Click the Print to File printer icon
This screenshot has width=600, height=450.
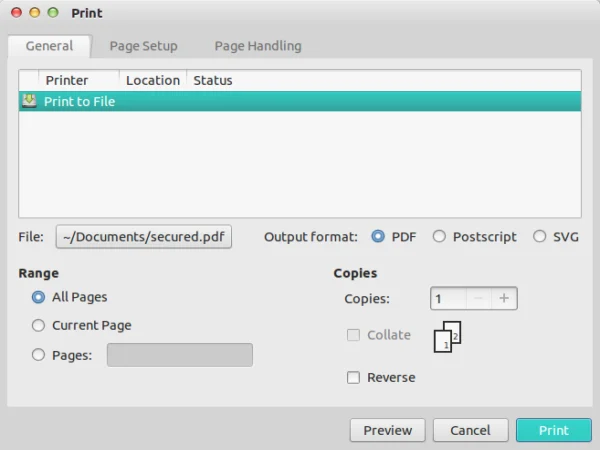pos(29,101)
